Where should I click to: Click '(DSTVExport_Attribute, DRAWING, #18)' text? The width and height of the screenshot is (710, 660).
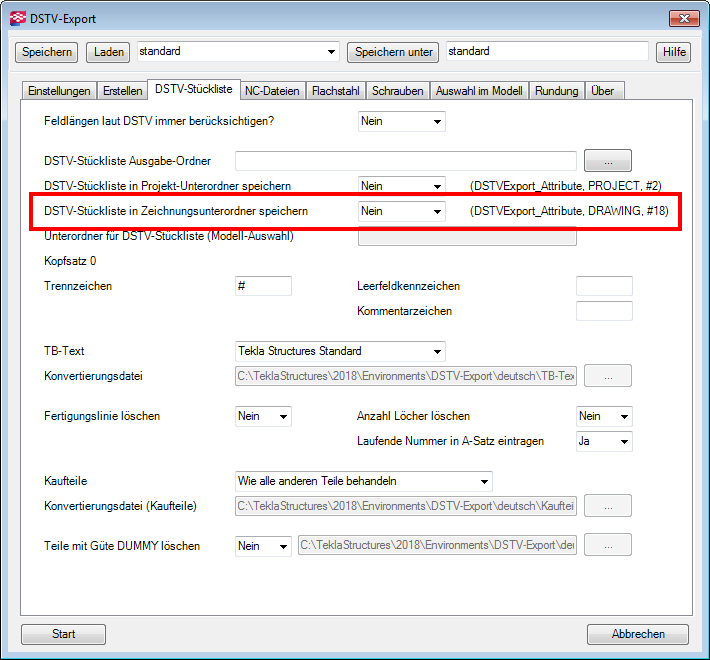point(569,211)
